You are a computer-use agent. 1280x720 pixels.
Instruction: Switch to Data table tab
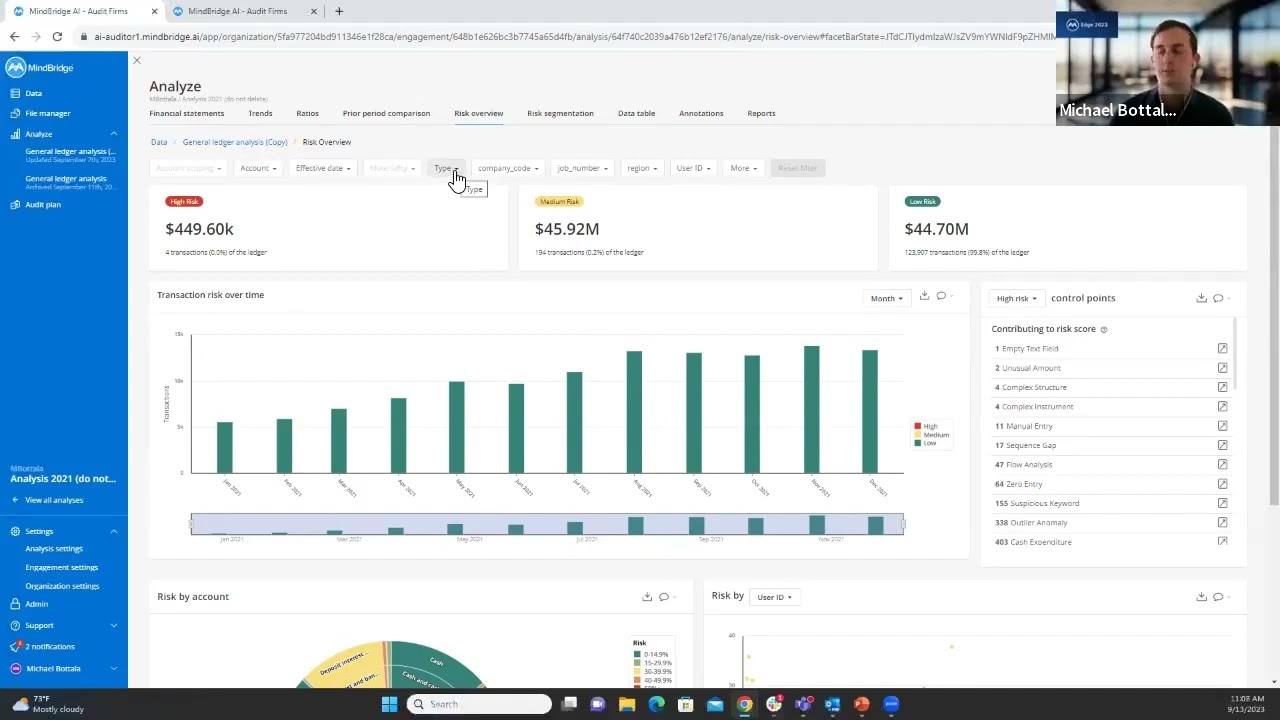click(x=636, y=113)
